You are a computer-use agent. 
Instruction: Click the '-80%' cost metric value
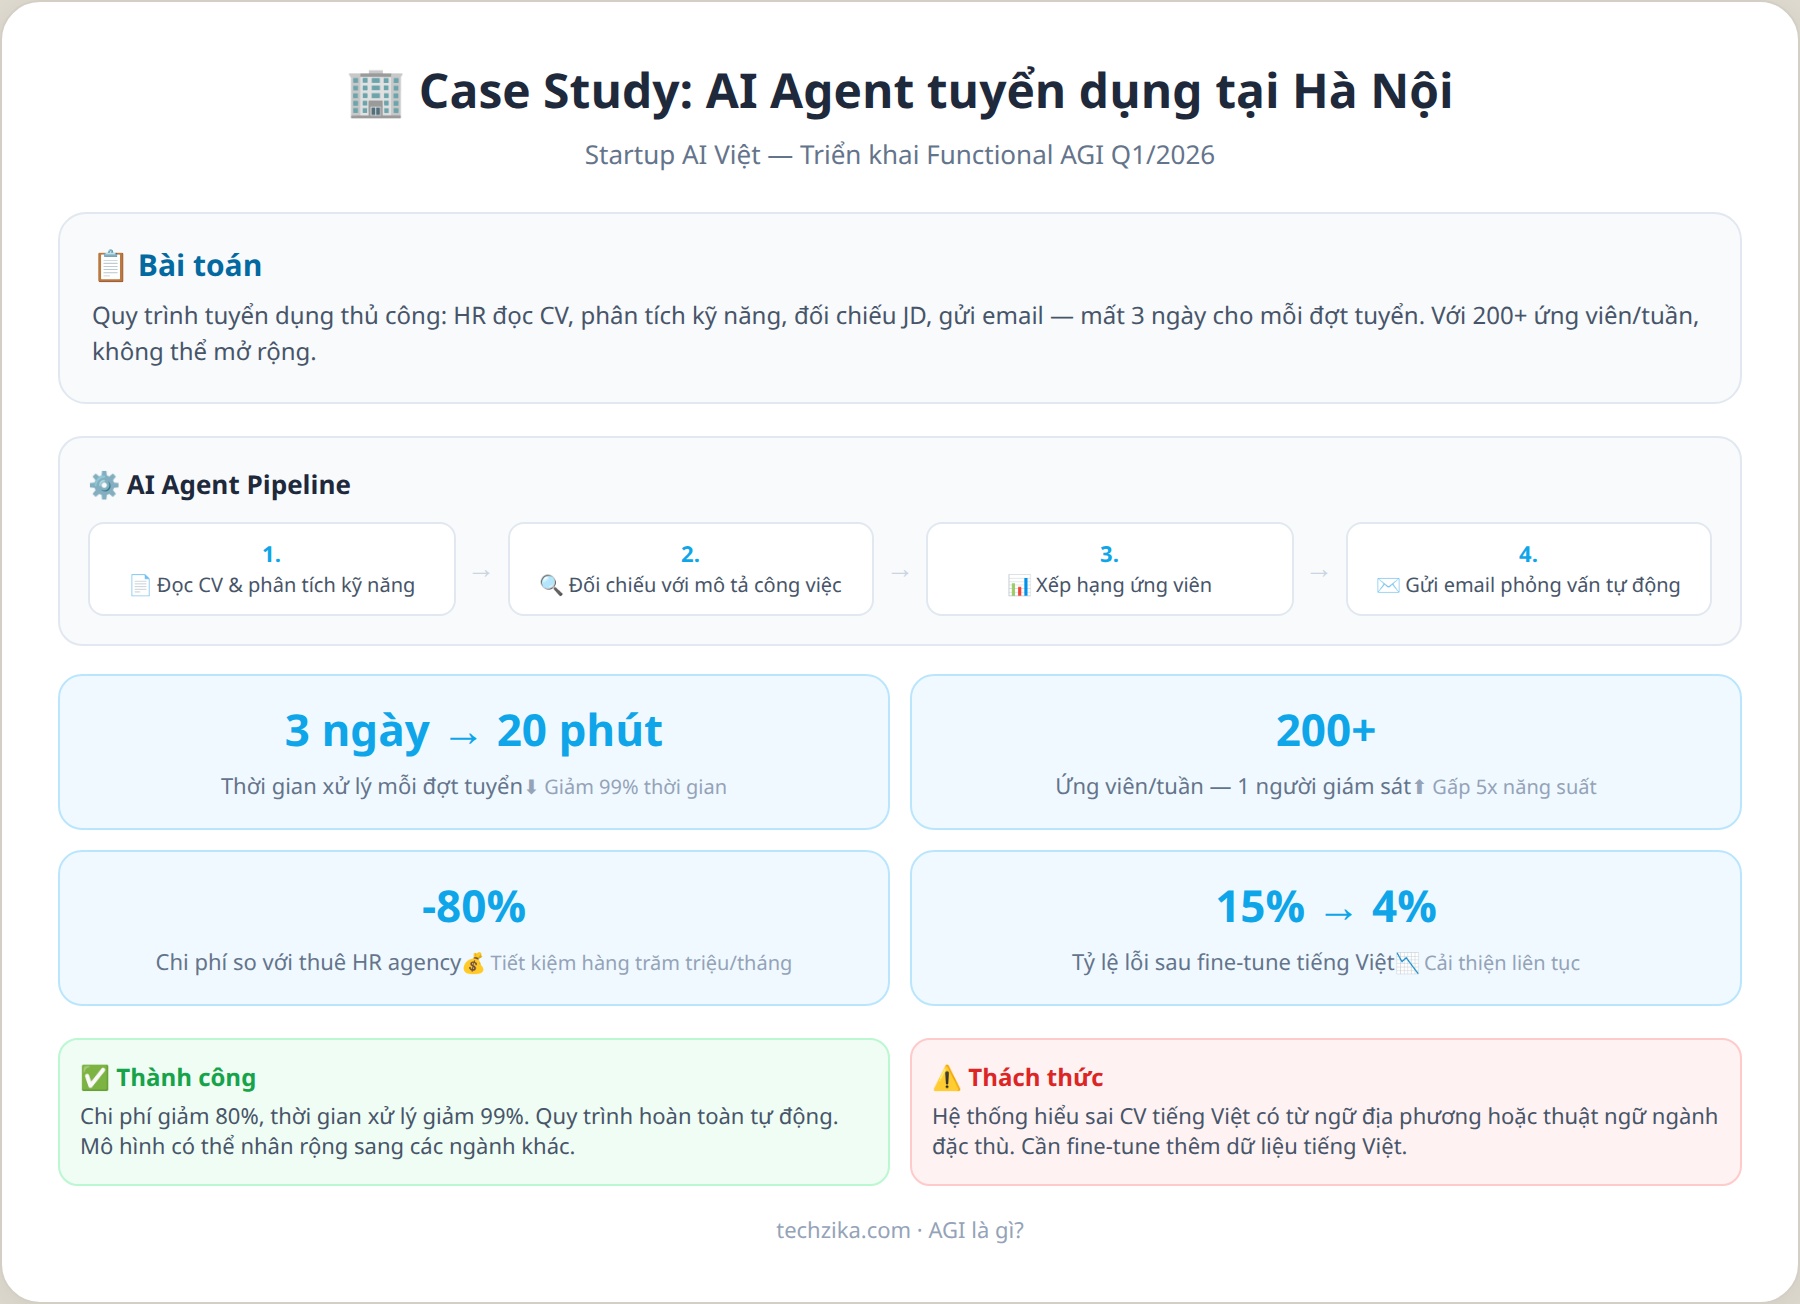[x=474, y=907]
